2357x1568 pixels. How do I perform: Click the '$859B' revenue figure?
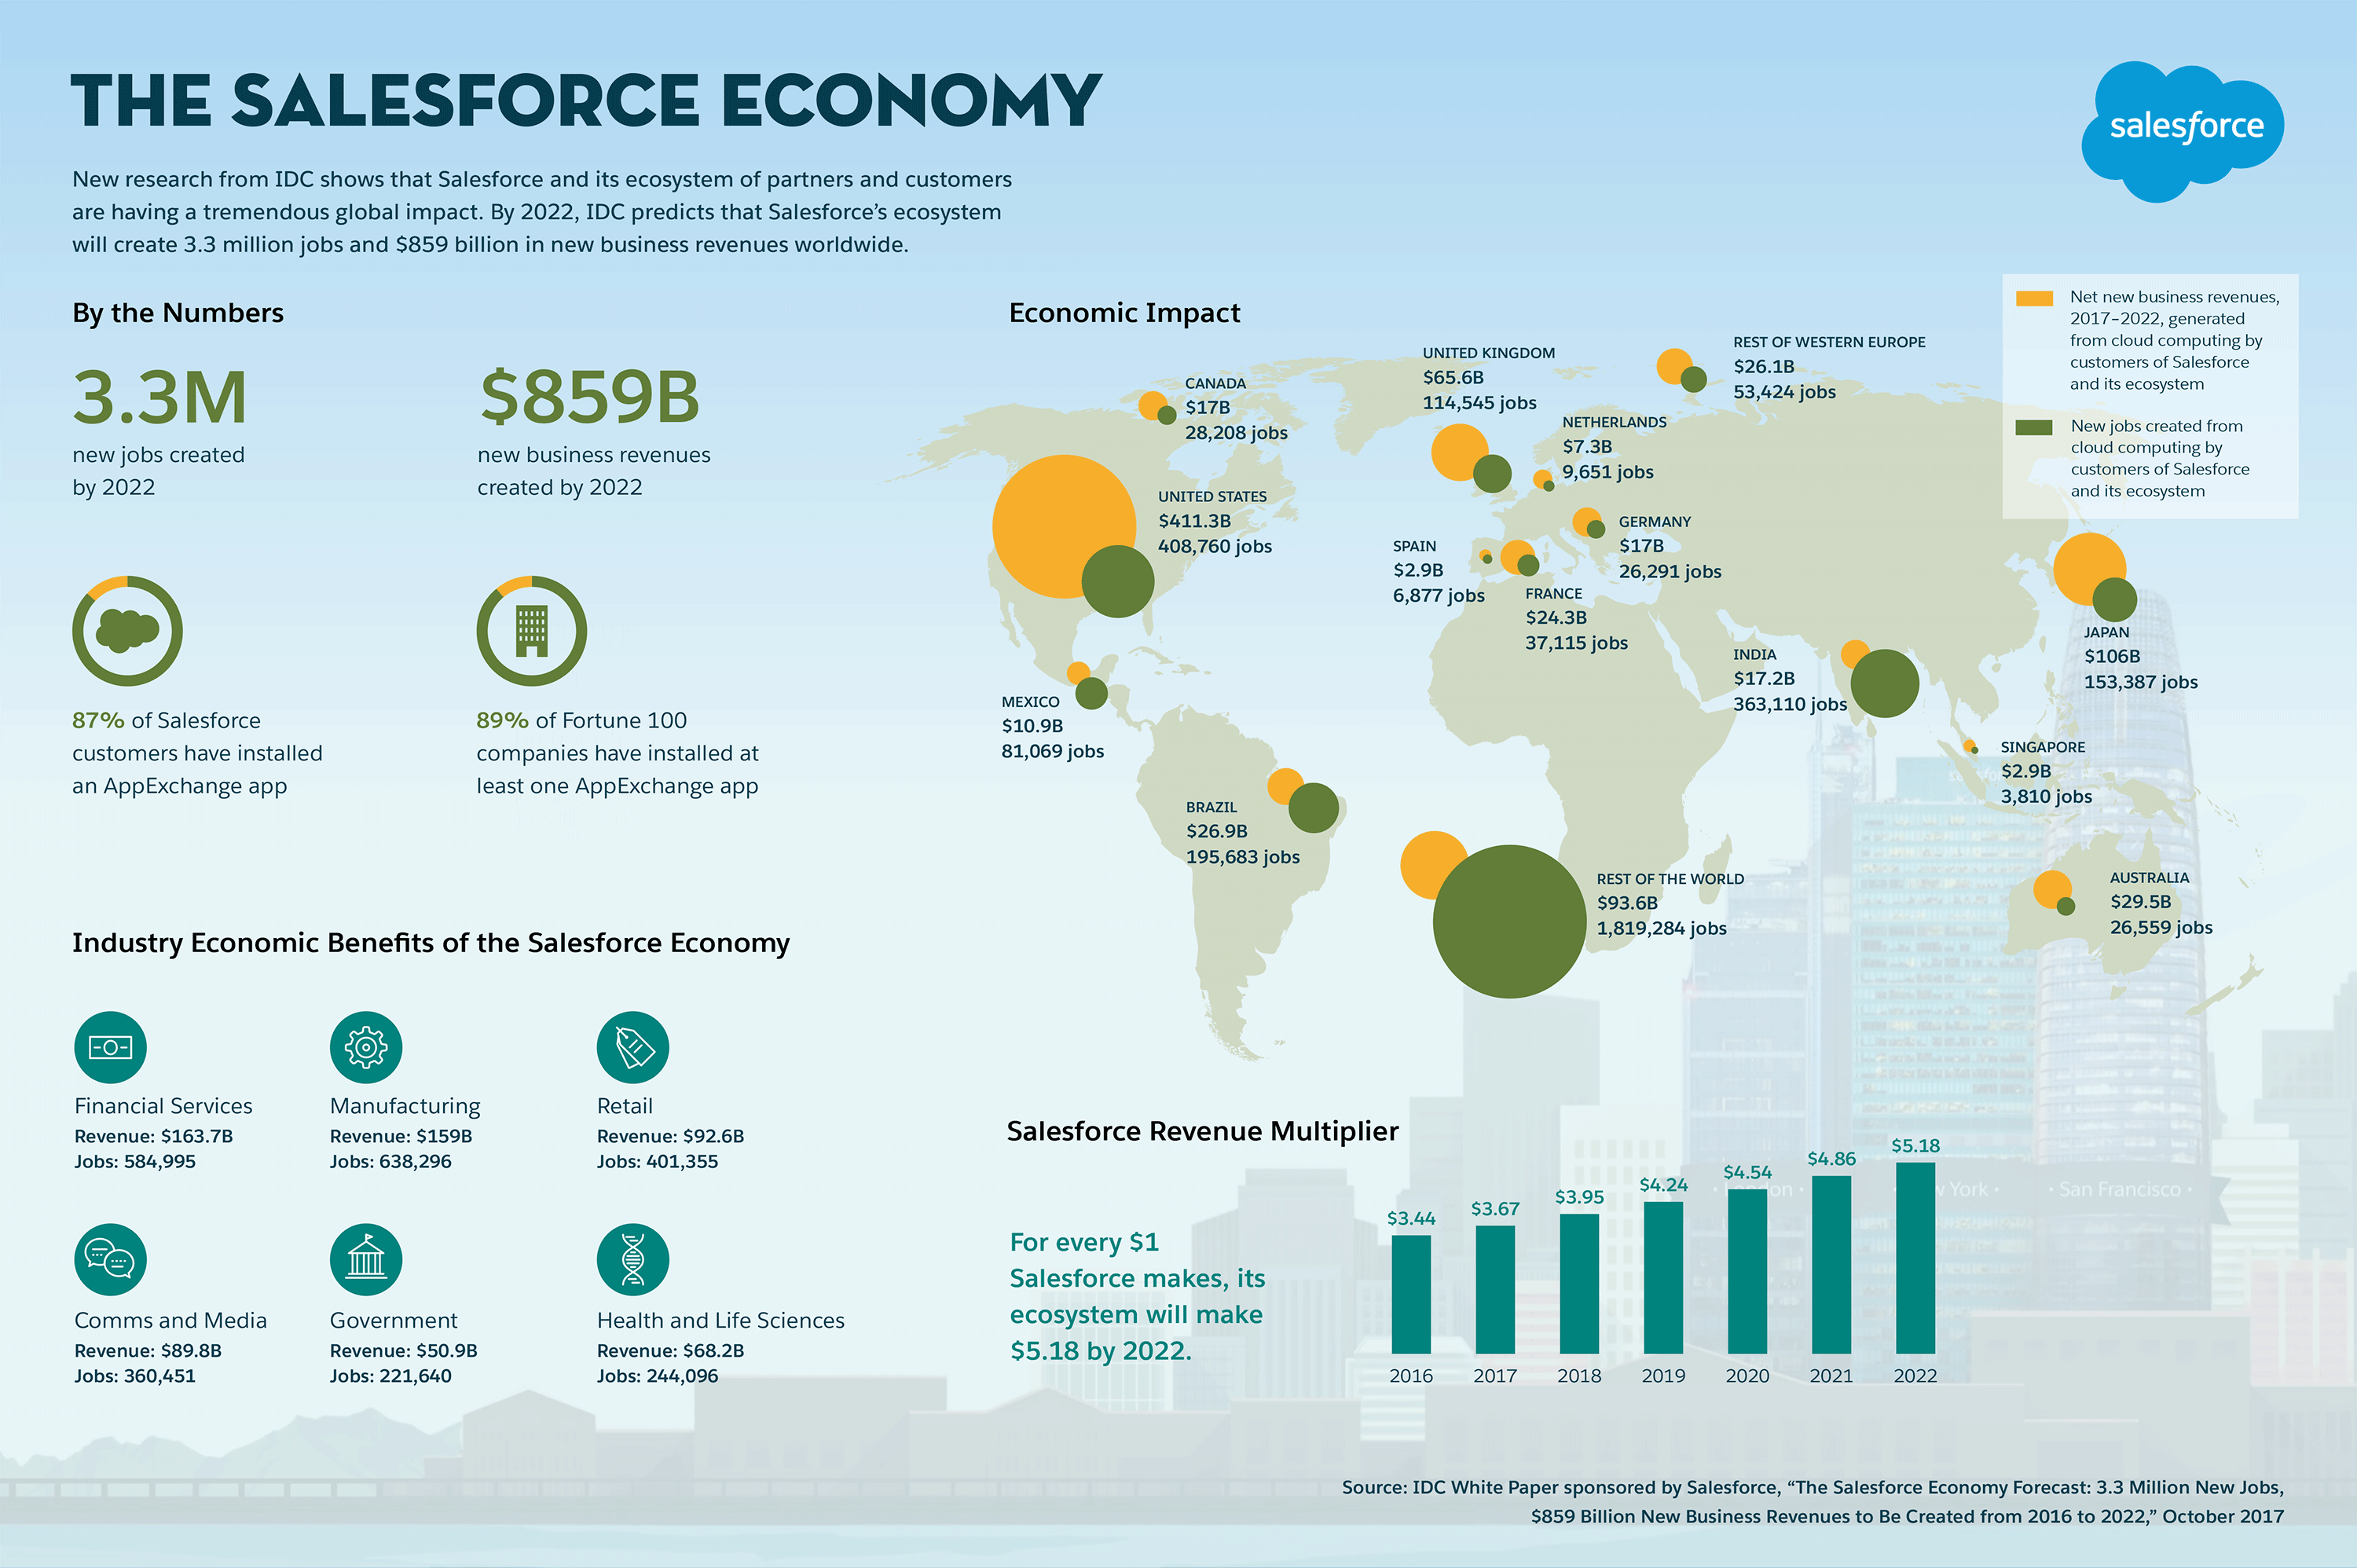(x=589, y=397)
